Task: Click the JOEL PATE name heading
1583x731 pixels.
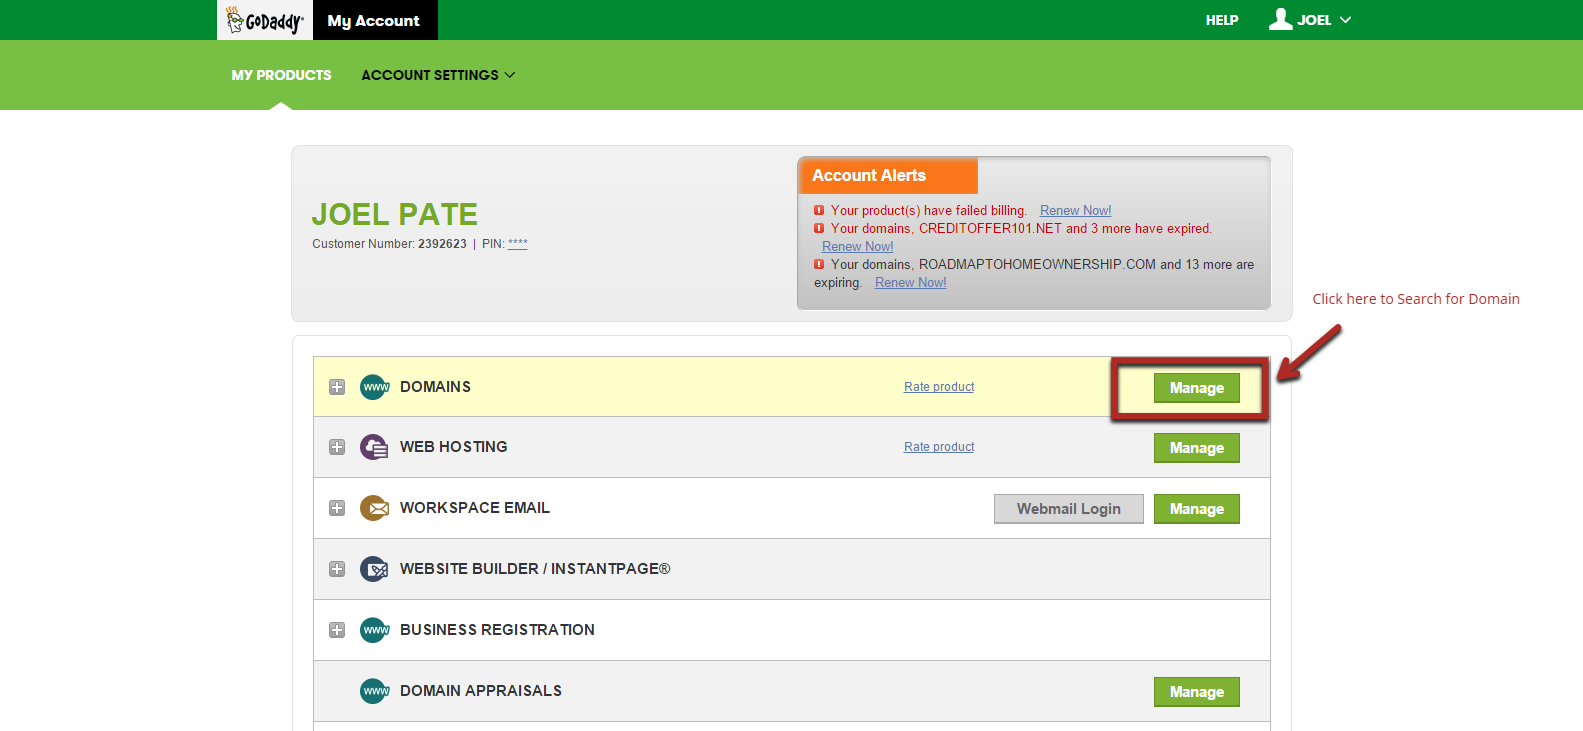Action: tap(395, 214)
